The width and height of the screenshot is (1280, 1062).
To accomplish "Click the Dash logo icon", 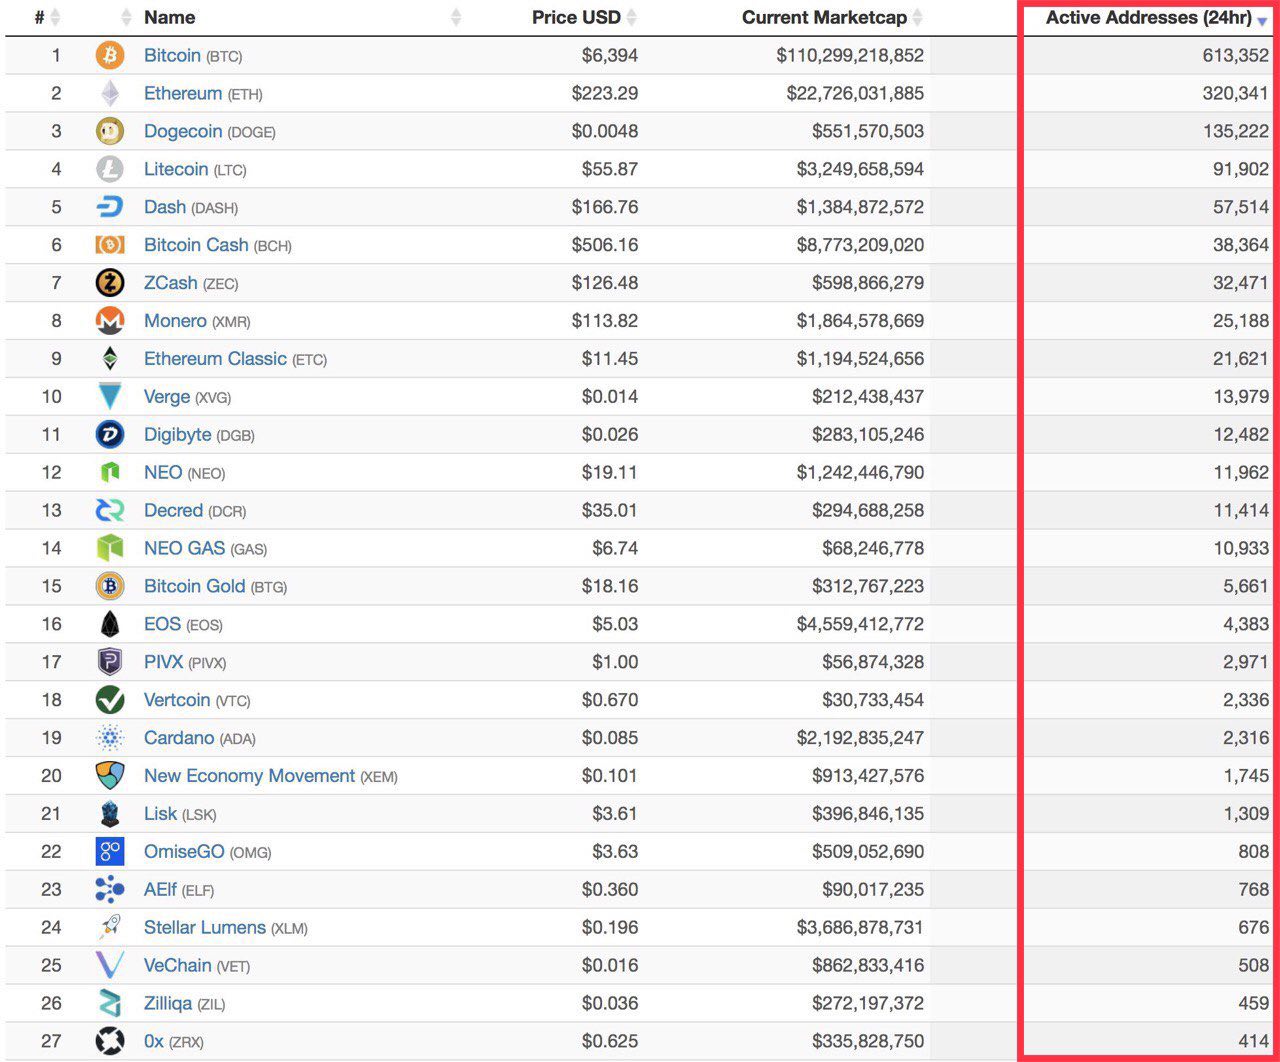I will tap(110, 207).
